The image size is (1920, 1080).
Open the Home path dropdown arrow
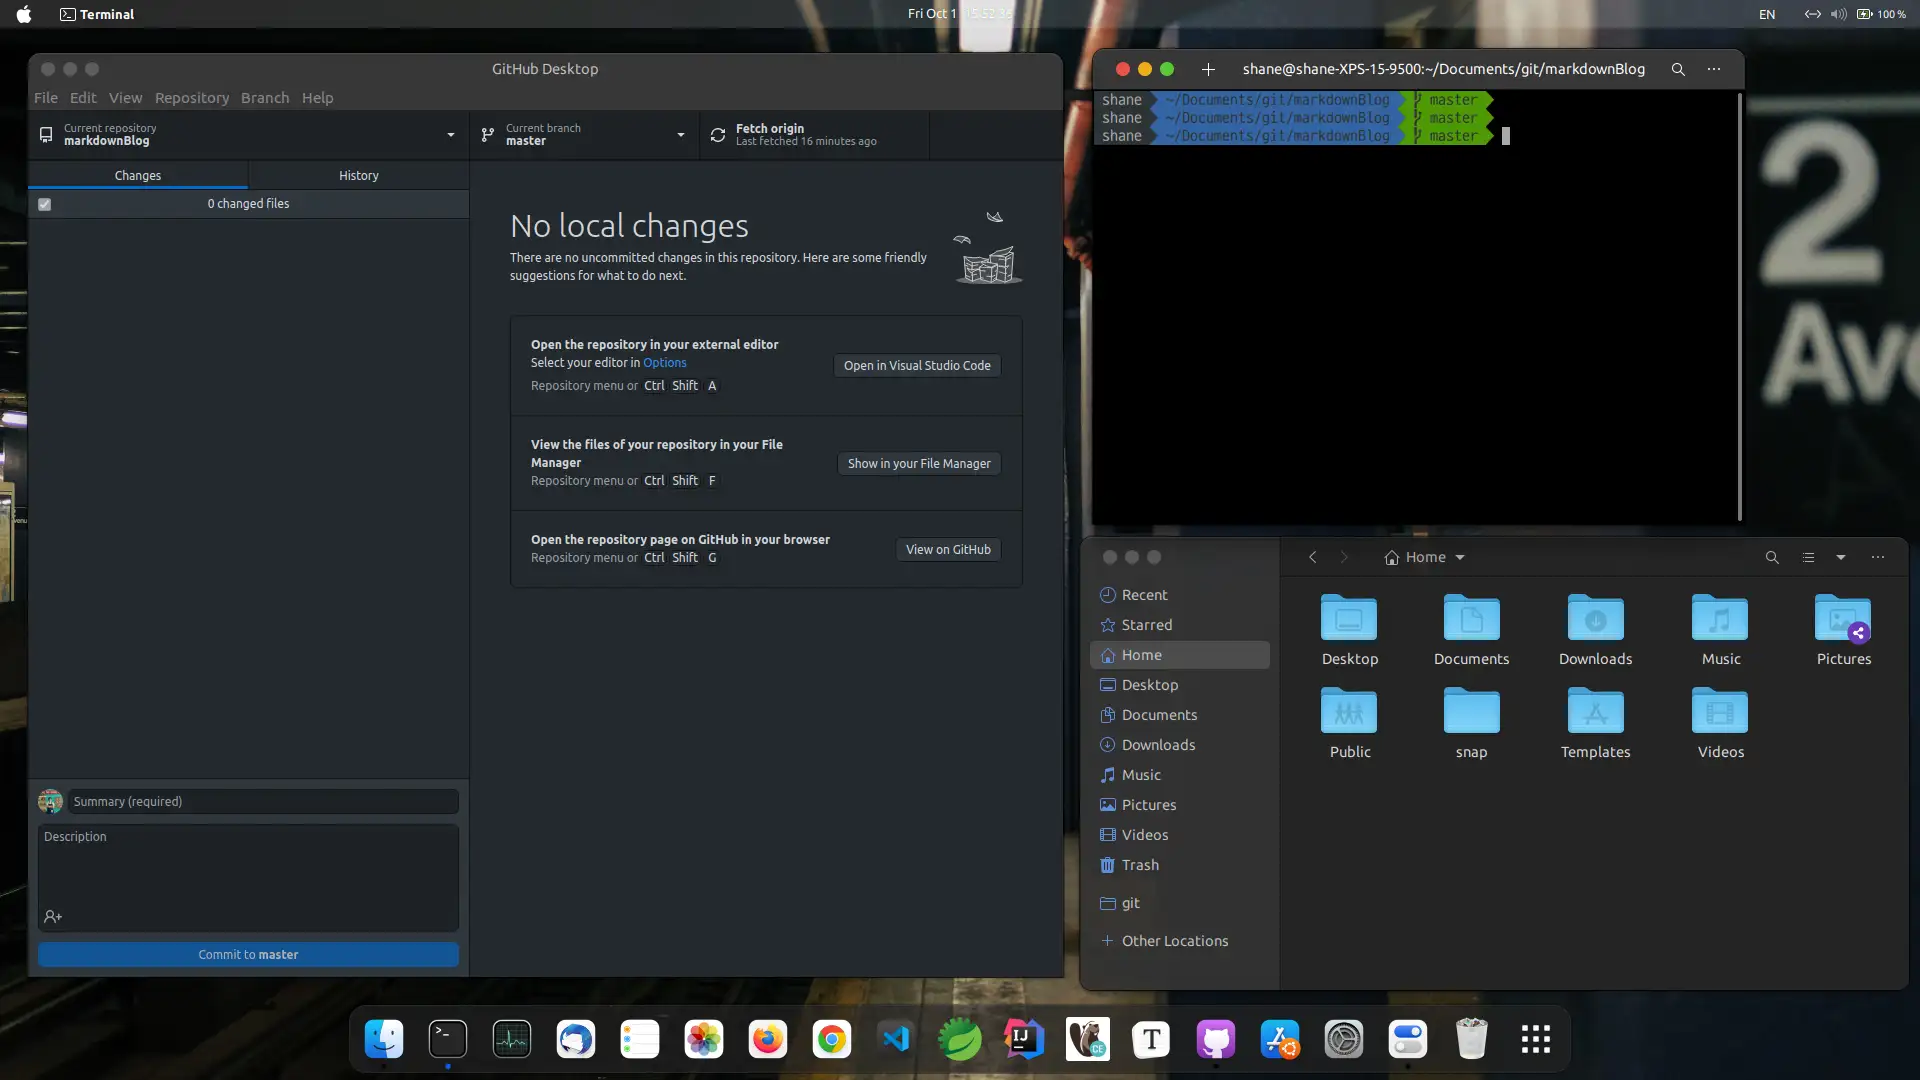[1460, 558]
